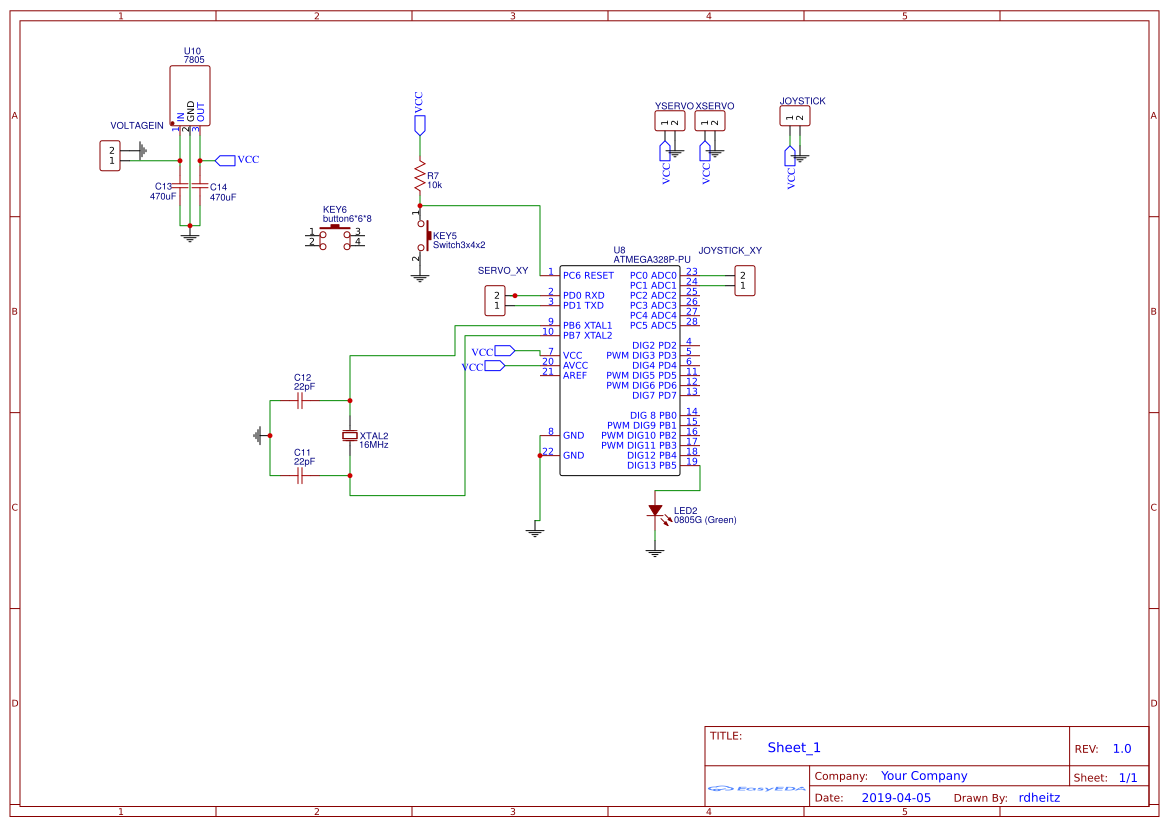This screenshot has width=1169, height=827.
Task: Select the 16MHz crystal XTAL2
Action: 350,435
